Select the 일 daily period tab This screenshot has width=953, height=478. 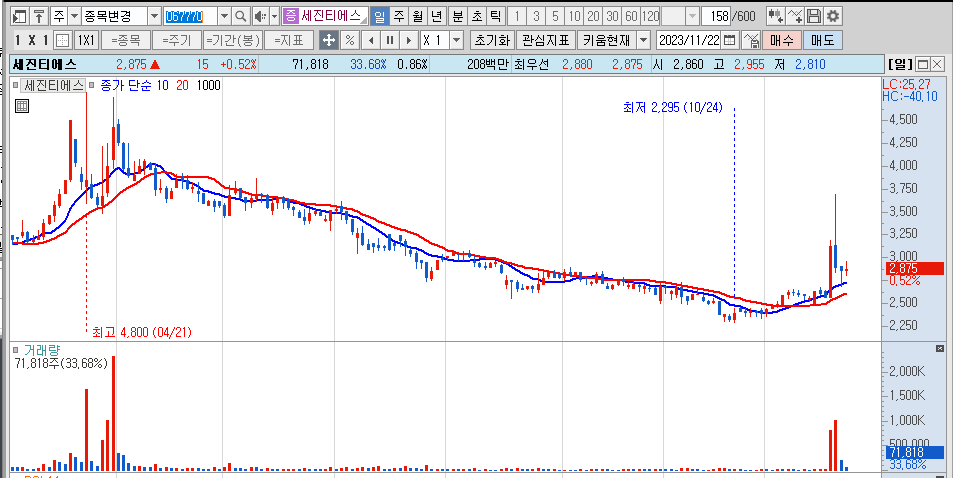pyautogui.click(x=379, y=16)
